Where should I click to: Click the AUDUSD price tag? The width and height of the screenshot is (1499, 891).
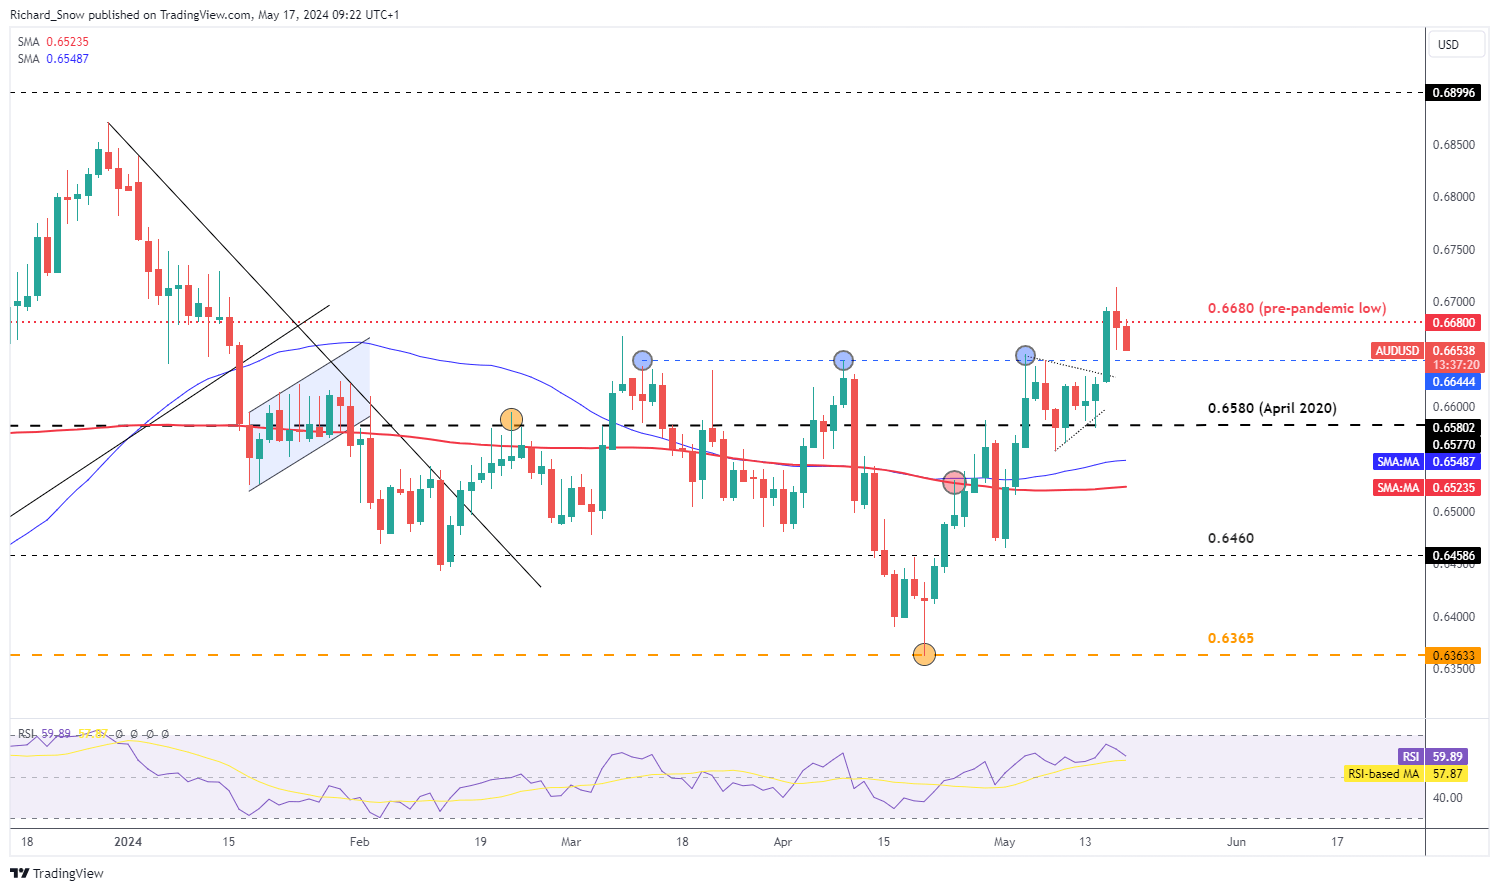(1397, 351)
